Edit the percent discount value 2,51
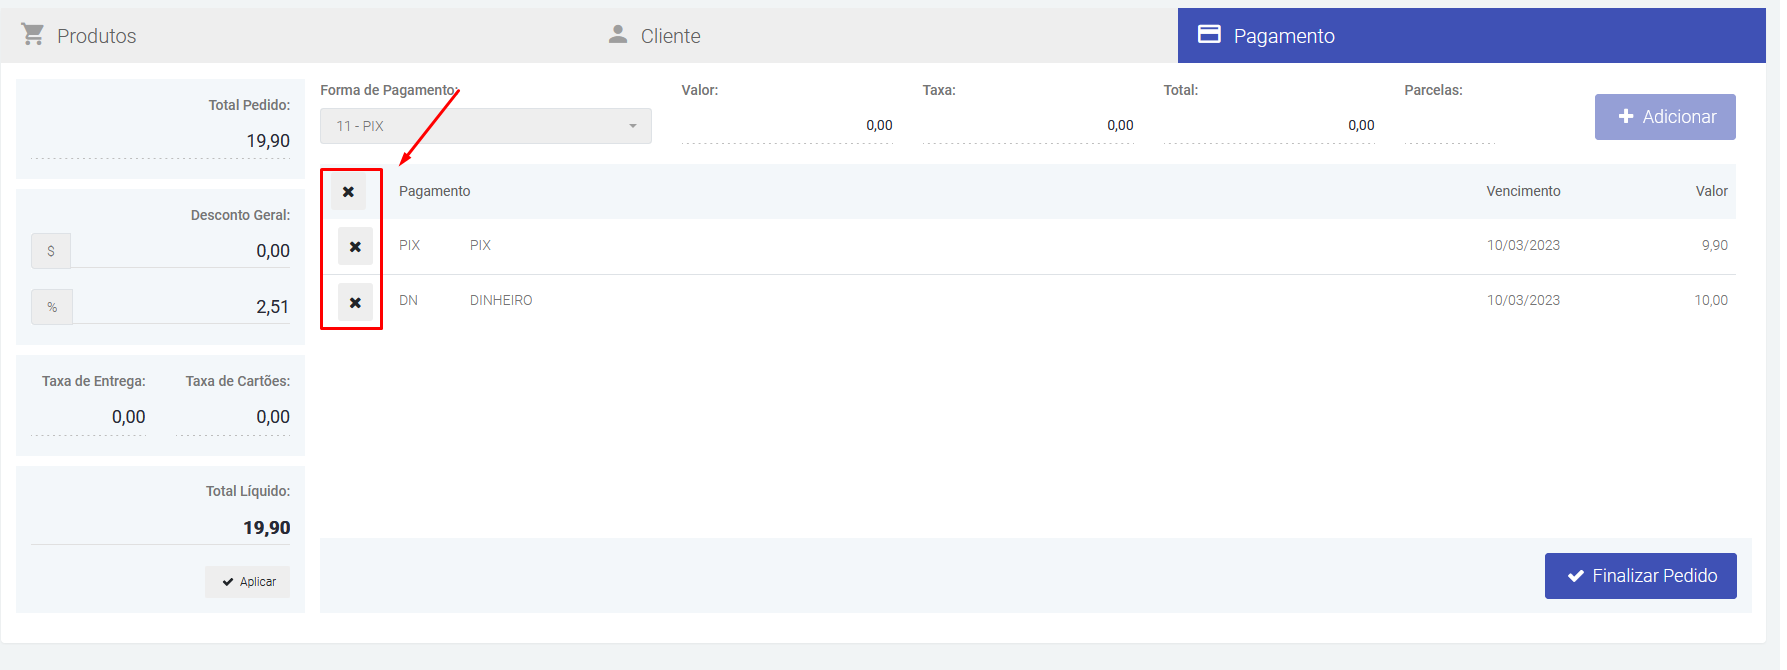Image resolution: width=1787 pixels, height=670 pixels. [x=182, y=307]
